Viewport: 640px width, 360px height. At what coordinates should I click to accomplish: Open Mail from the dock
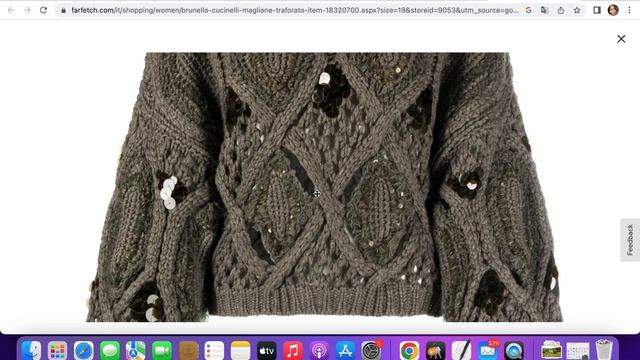click(x=488, y=350)
